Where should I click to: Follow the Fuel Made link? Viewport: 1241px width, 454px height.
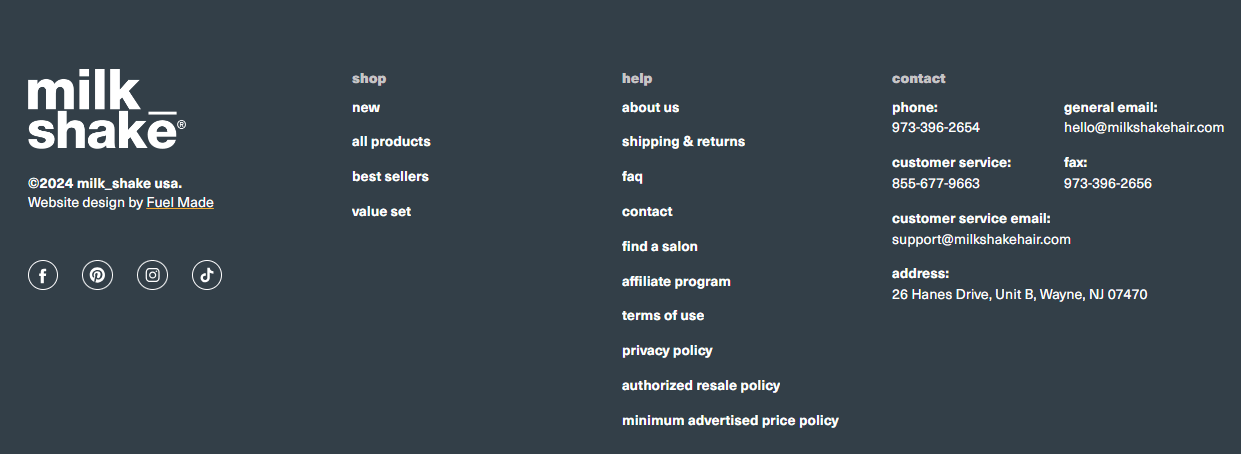(x=180, y=202)
